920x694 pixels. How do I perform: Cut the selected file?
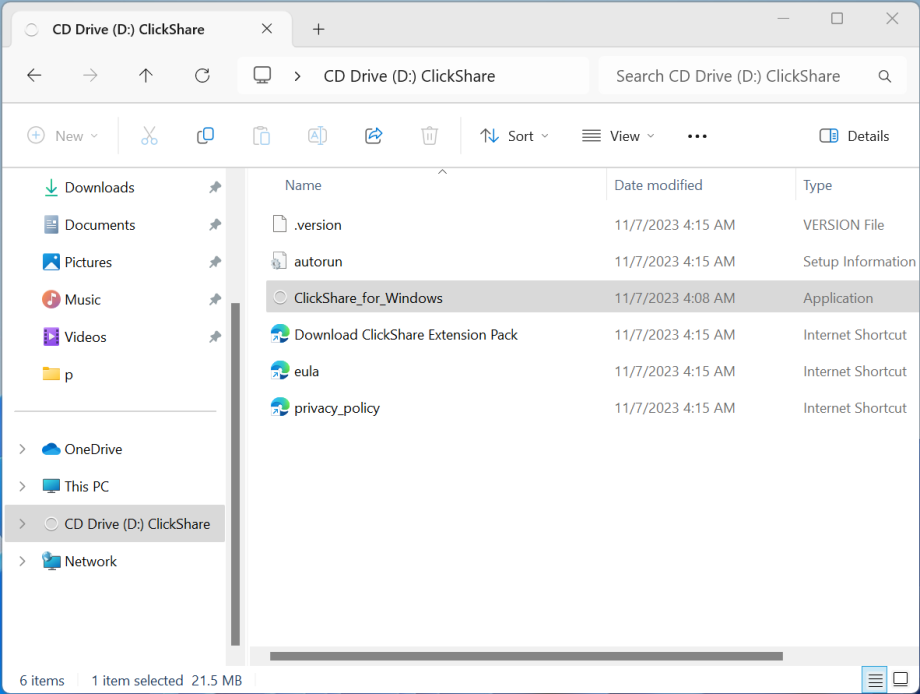(x=149, y=136)
